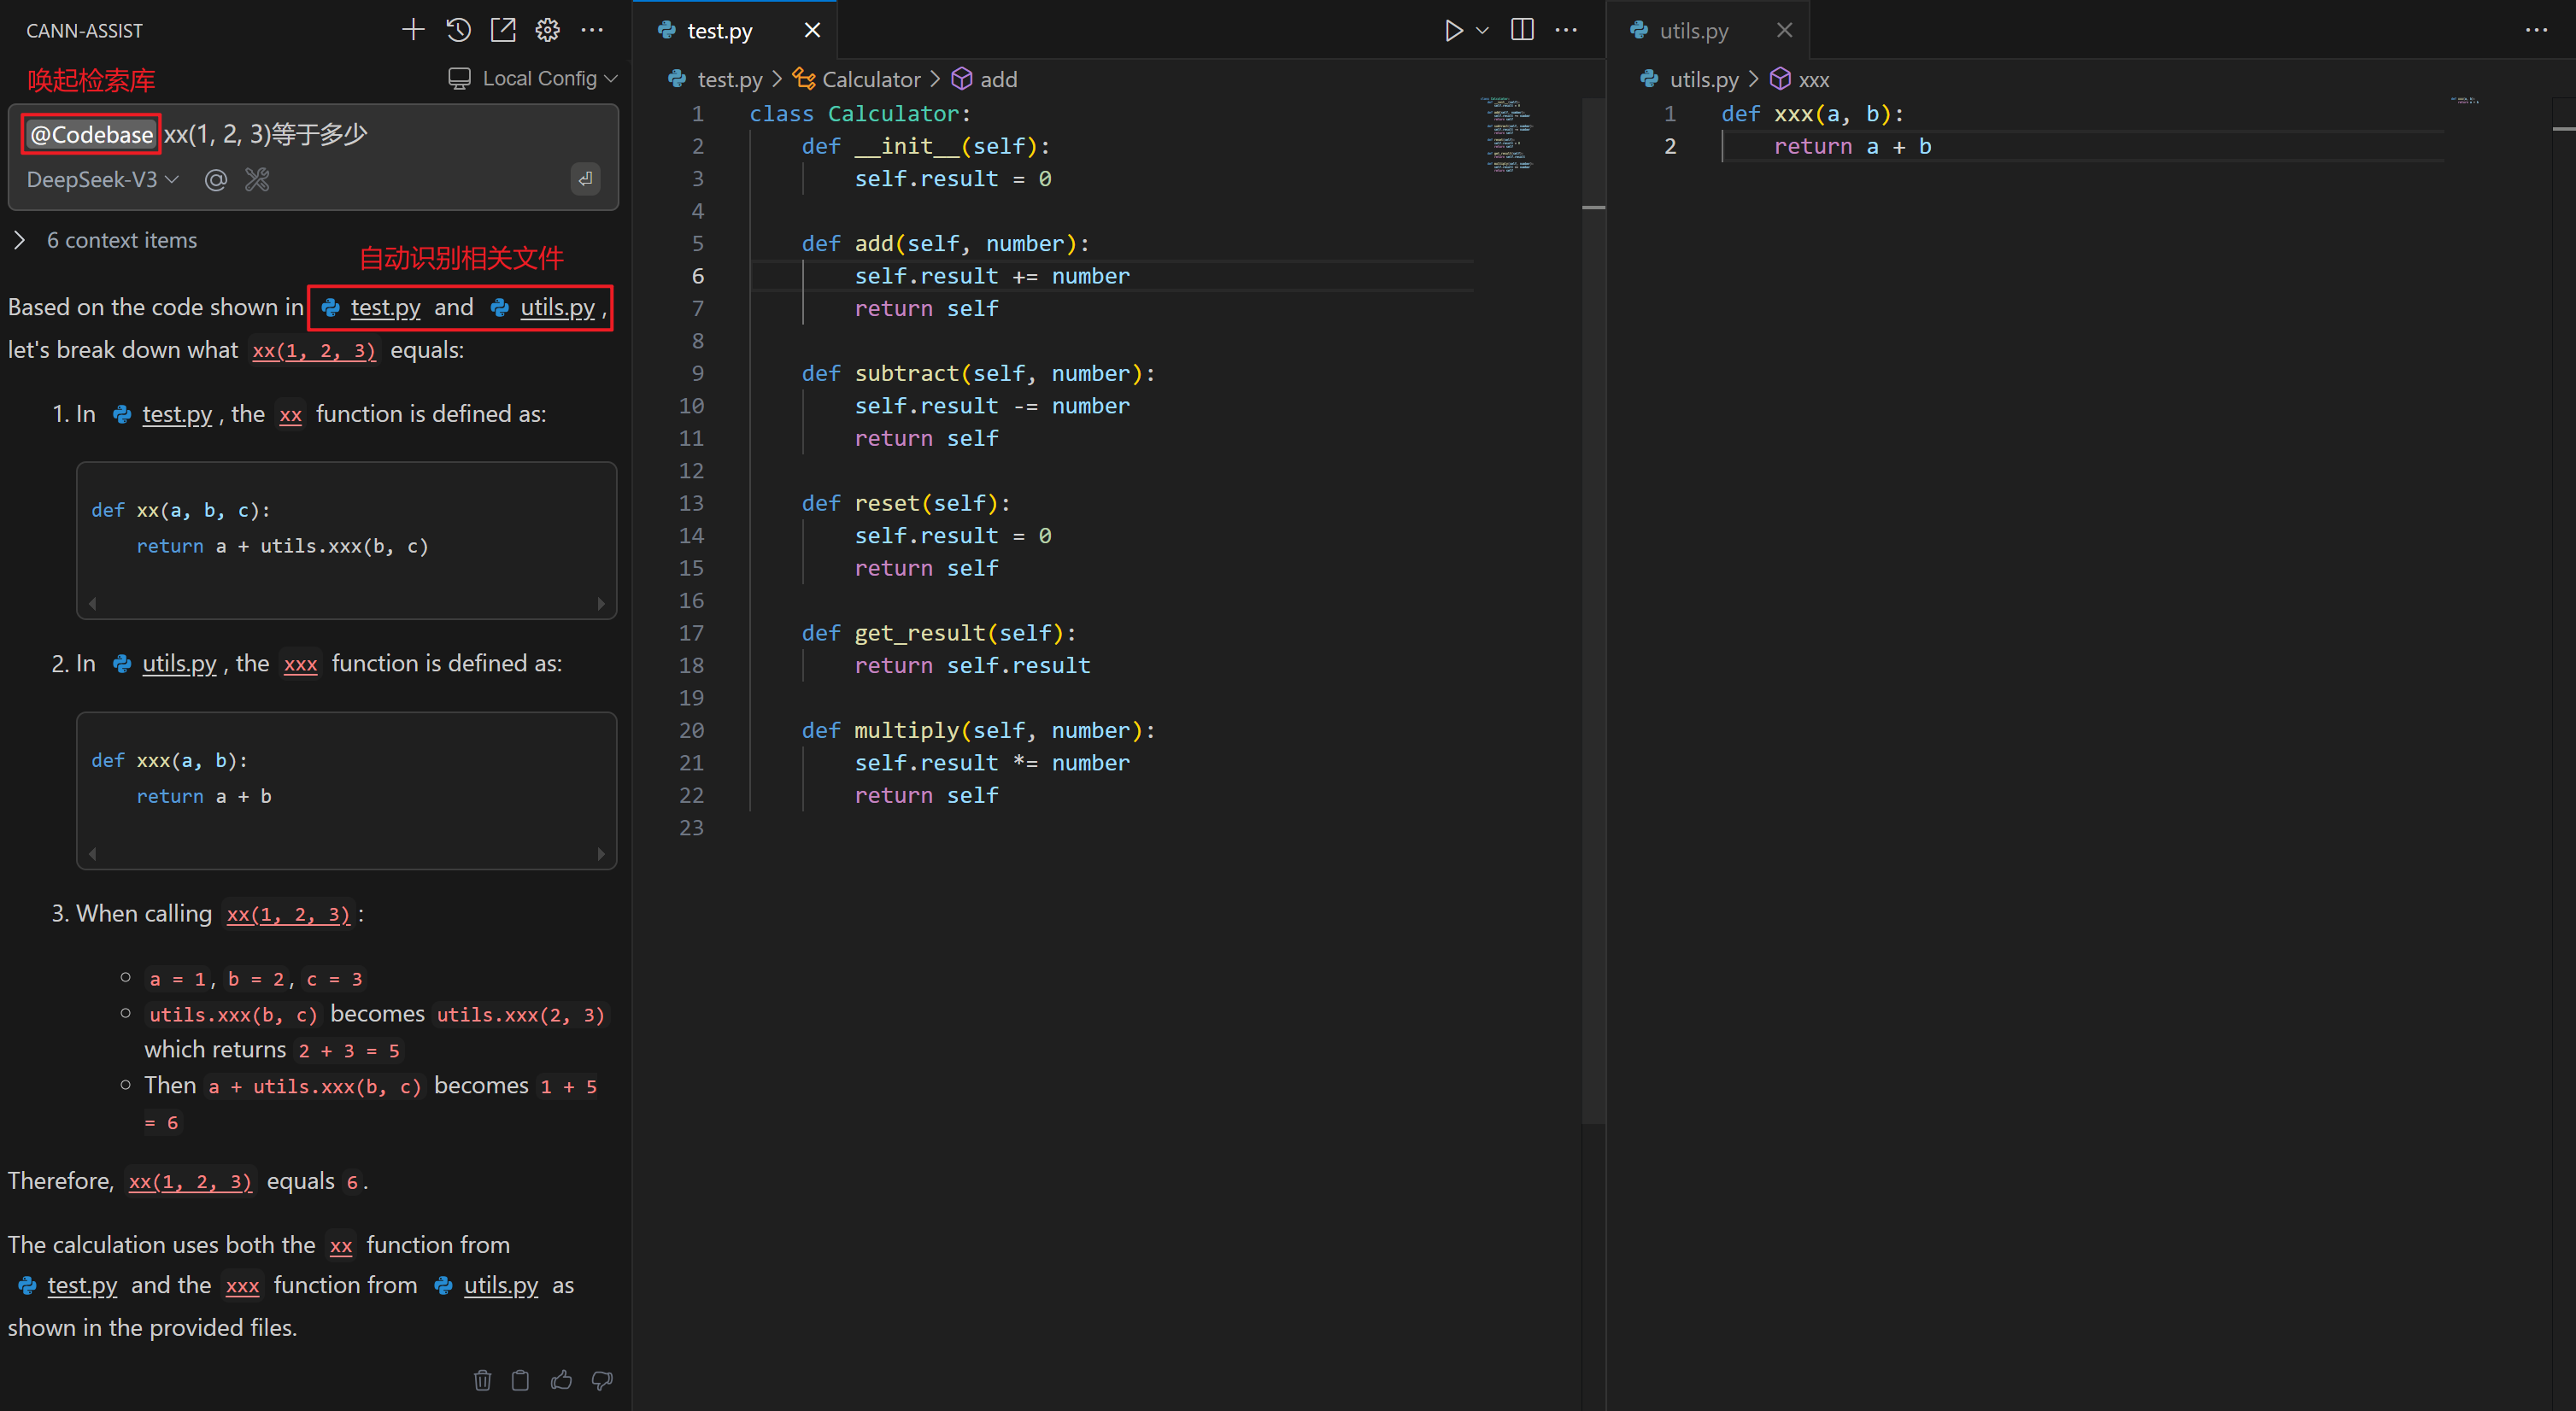Click the tools wrench icon
Viewport: 2576px width, 1411px height.
click(x=258, y=180)
